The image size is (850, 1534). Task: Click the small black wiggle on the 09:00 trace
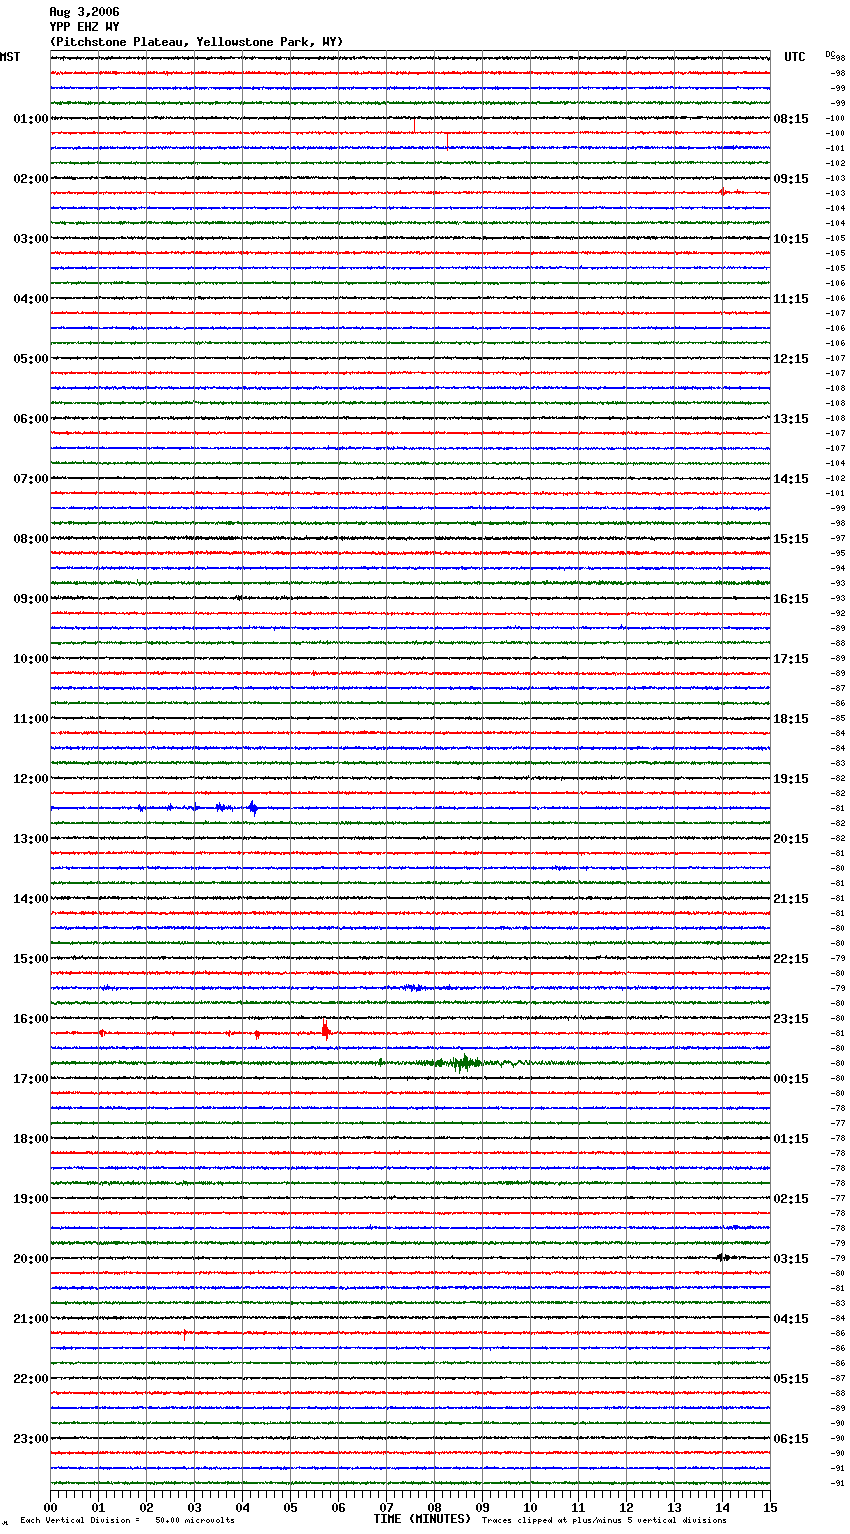tap(238, 598)
